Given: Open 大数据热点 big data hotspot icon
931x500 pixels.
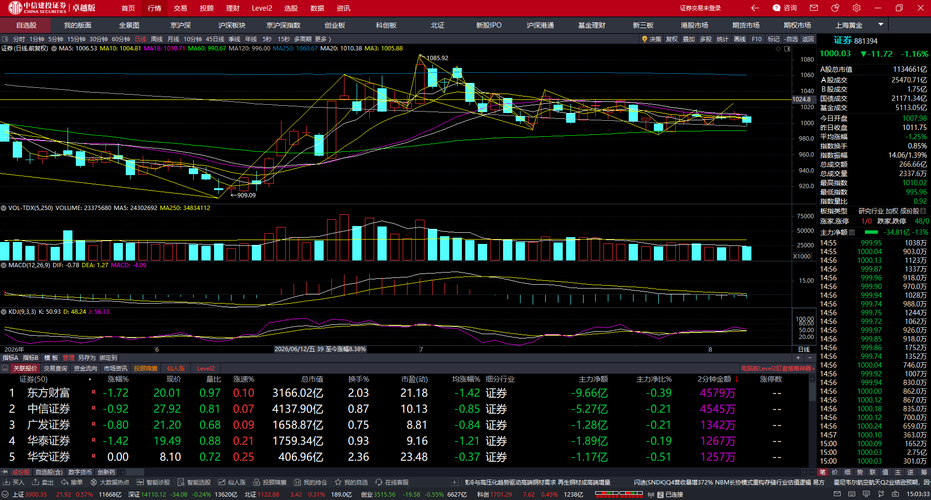Looking at the screenshot, I should tap(93, 482).
